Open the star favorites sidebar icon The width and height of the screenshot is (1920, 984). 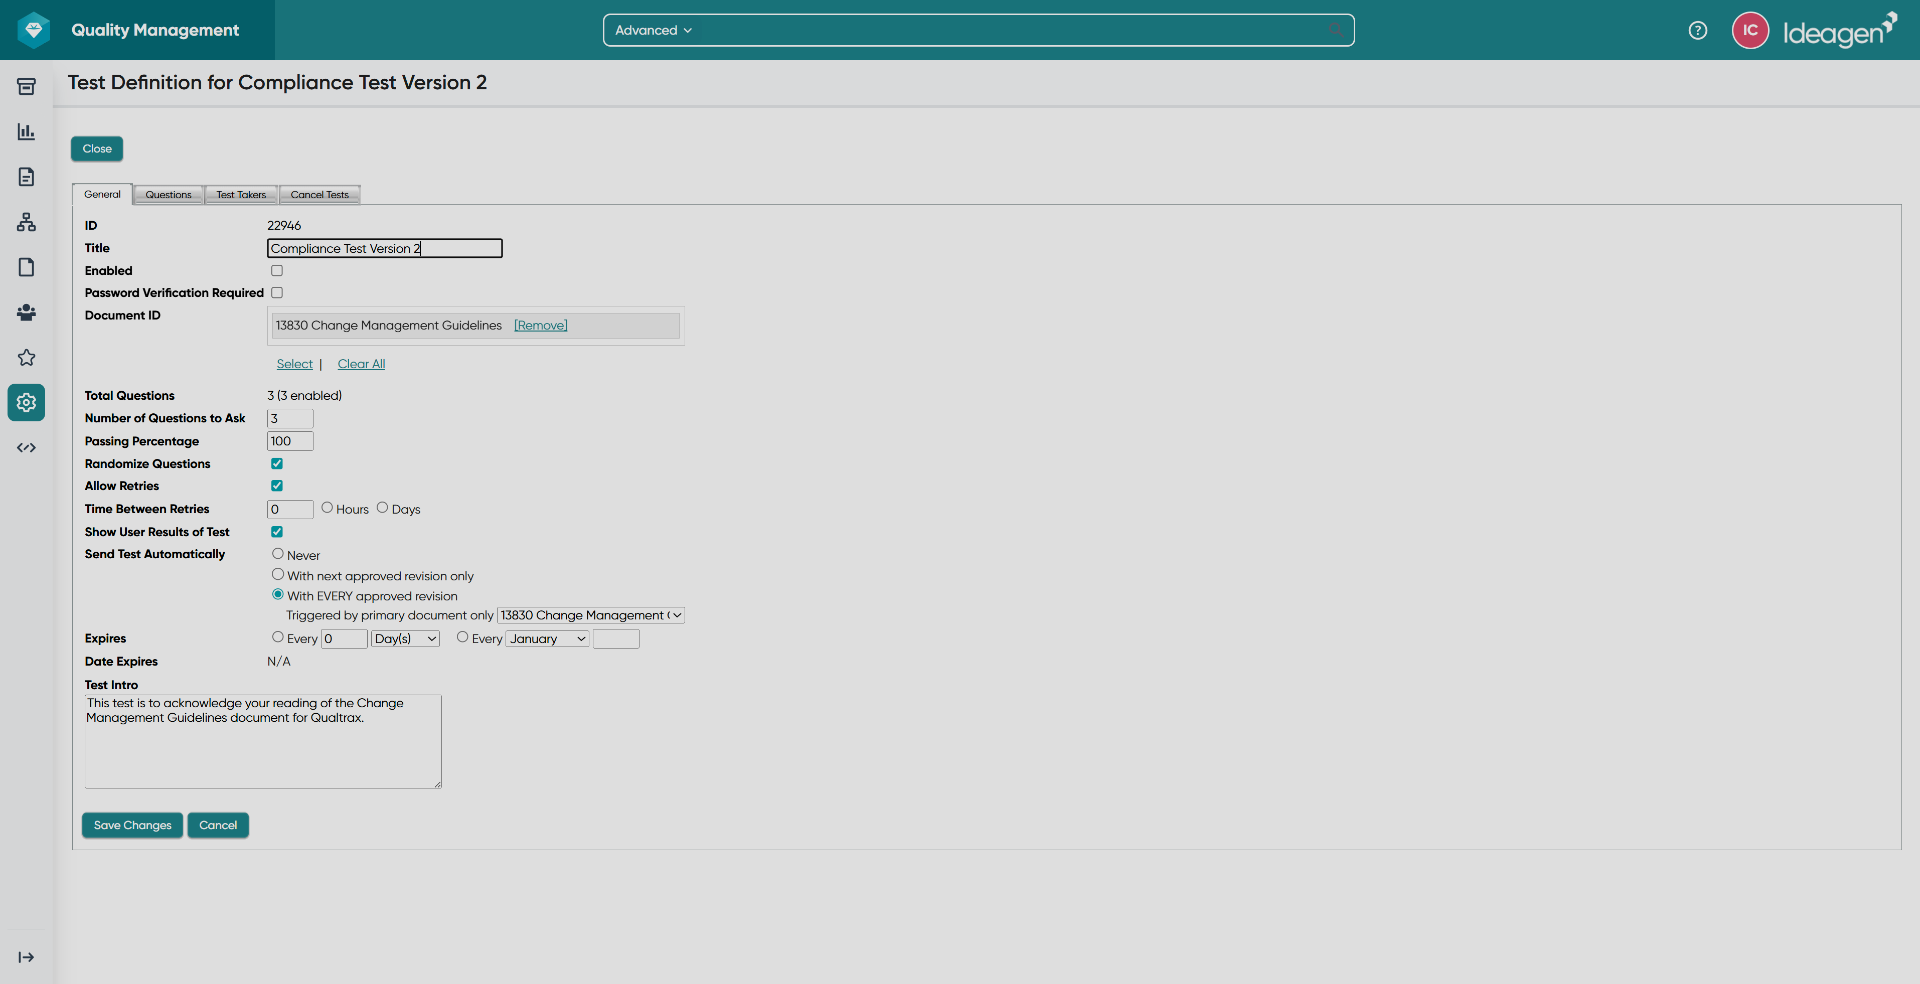point(27,357)
